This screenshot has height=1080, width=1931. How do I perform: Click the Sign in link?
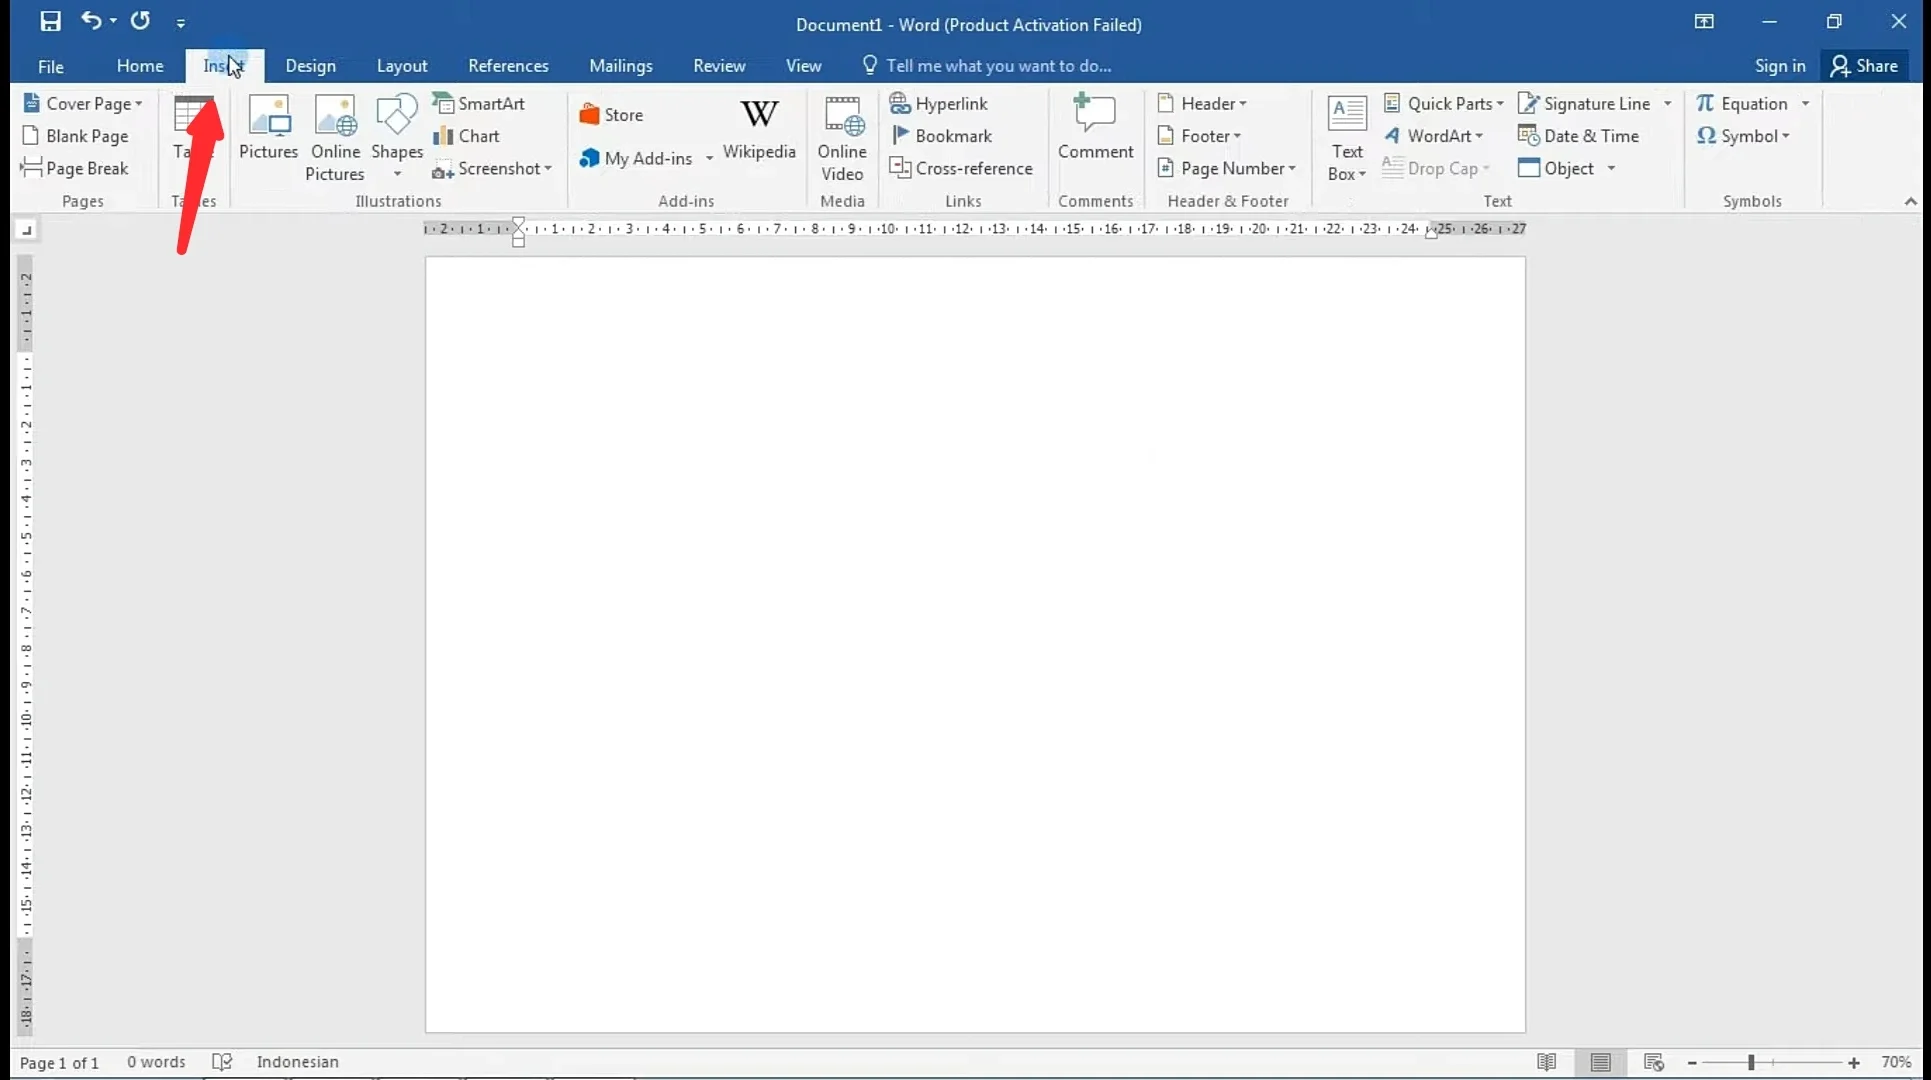pos(1780,66)
